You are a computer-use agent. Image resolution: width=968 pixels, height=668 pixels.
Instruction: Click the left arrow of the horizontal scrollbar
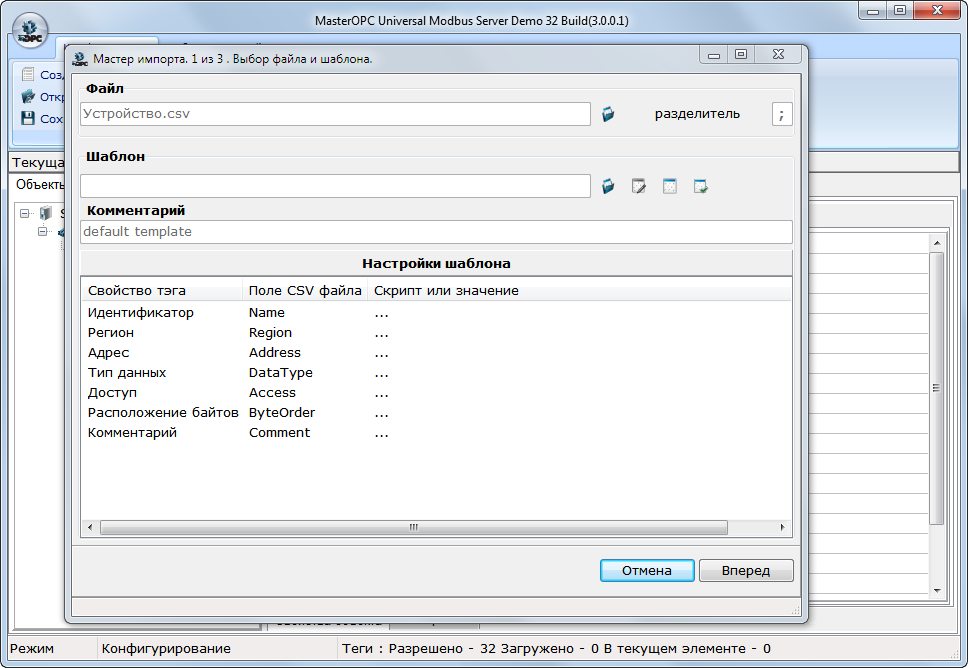[x=90, y=527]
